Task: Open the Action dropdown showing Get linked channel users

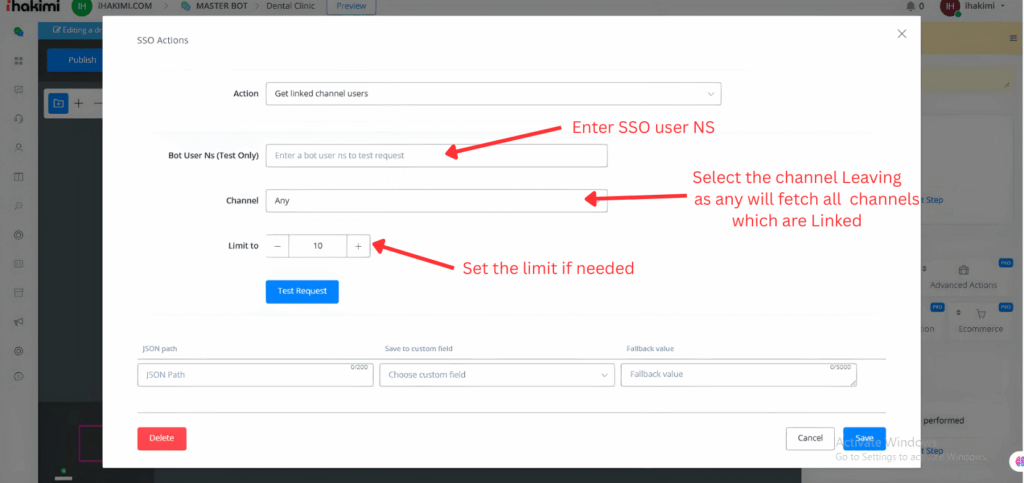Action: (492, 94)
